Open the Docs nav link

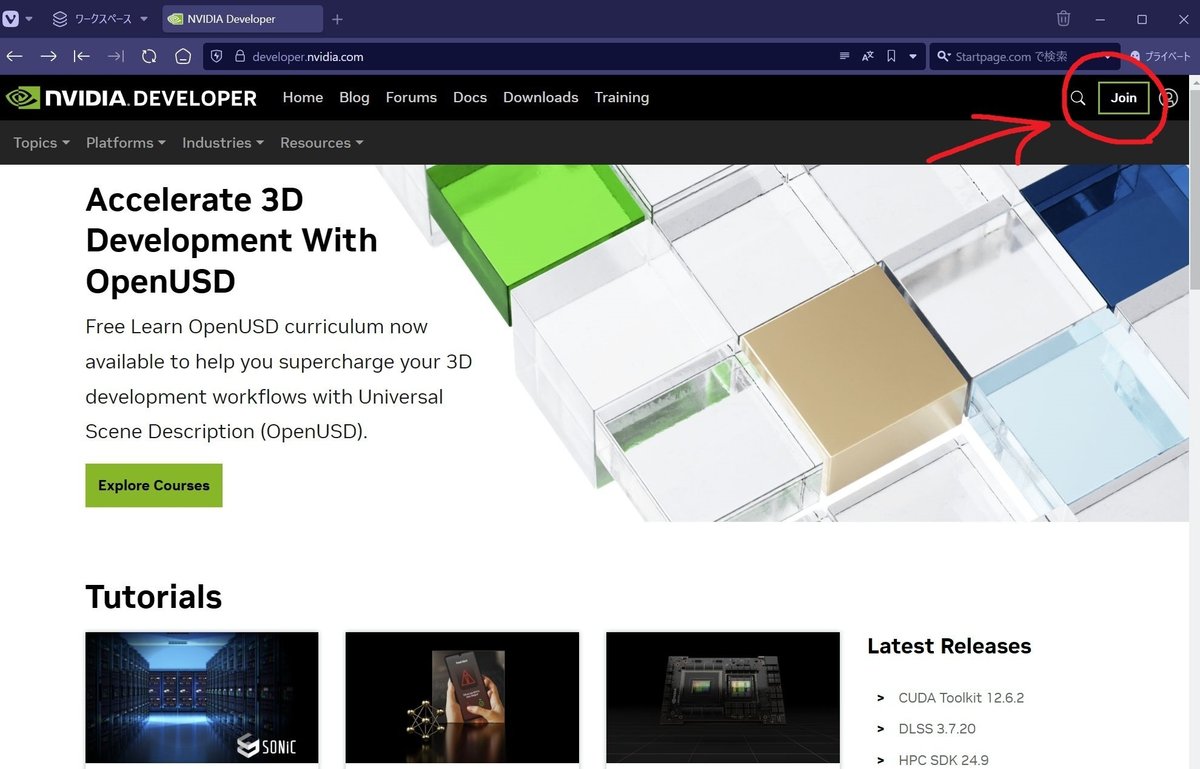coord(470,97)
